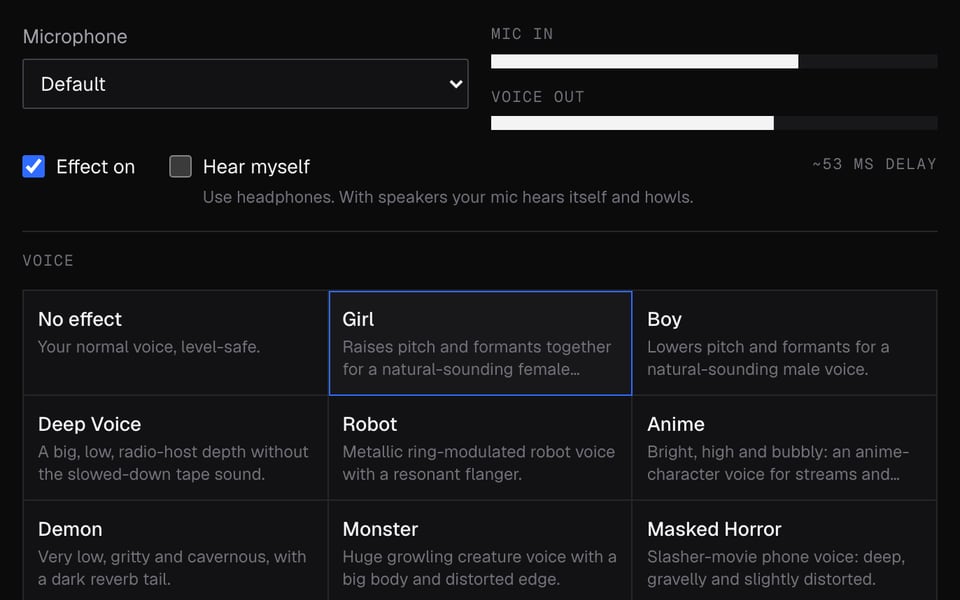The image size is (960, 600).
Task: Click the MIC IN label
Action: [x=522, y=34]
